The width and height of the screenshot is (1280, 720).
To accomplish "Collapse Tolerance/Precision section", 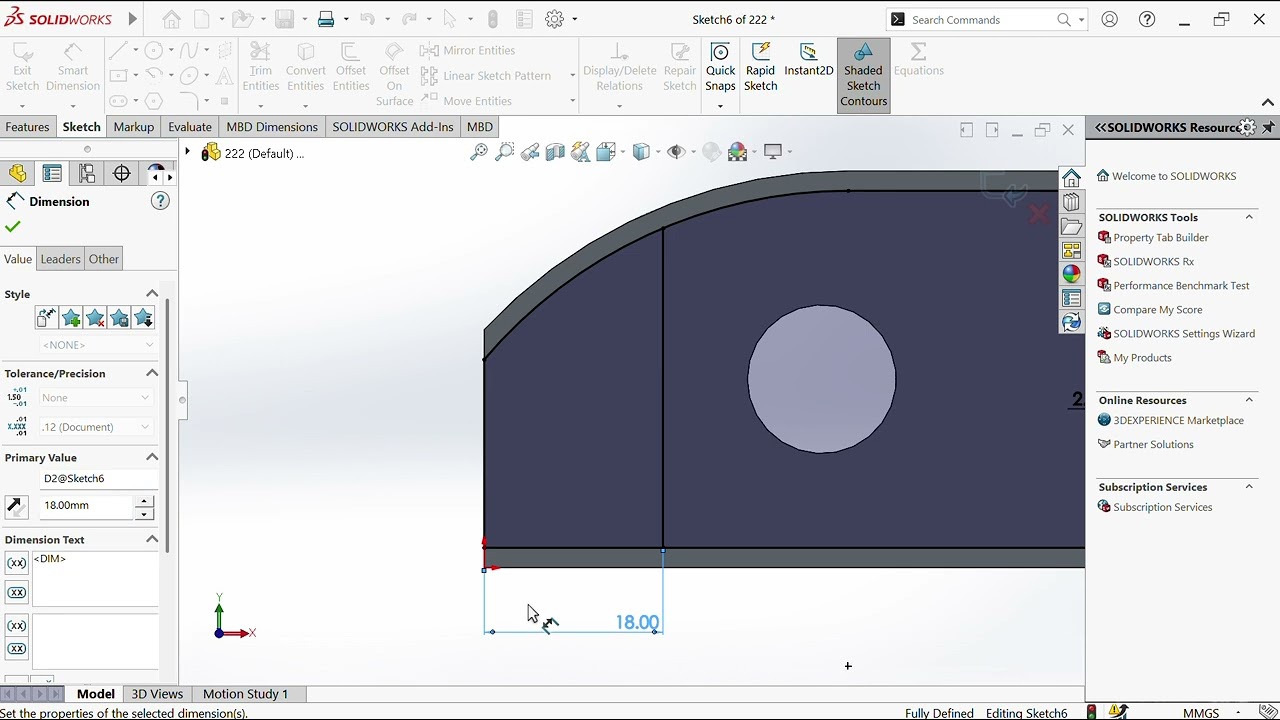I will click(152, 373).
